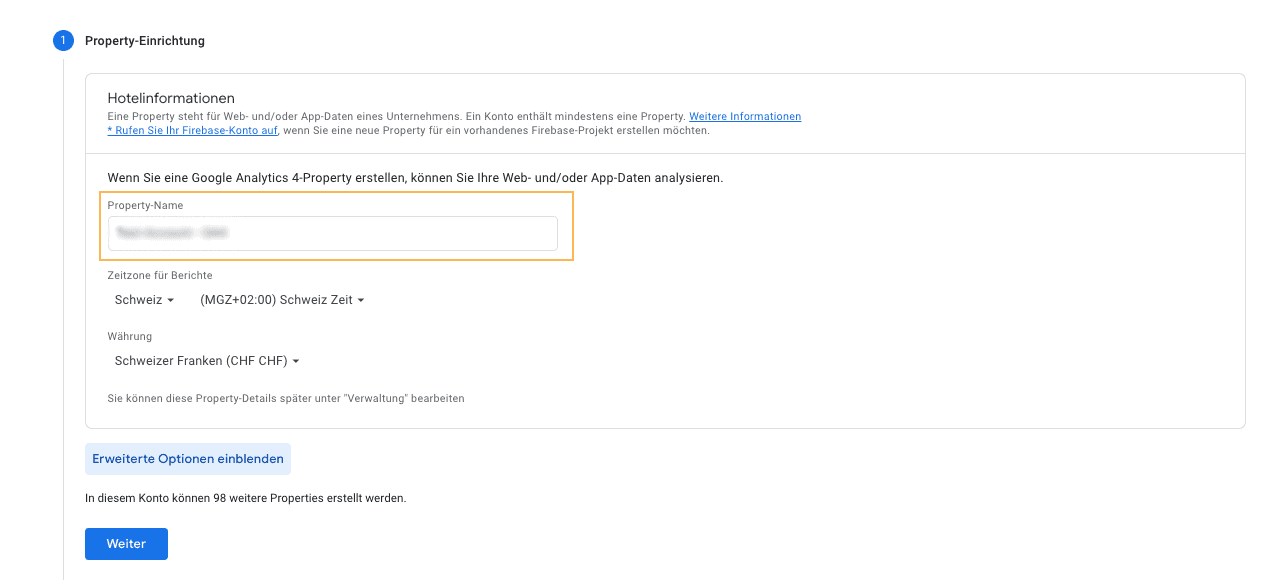
Task: Click the 98 weitere Properties notice text
Action: [246, 498]
